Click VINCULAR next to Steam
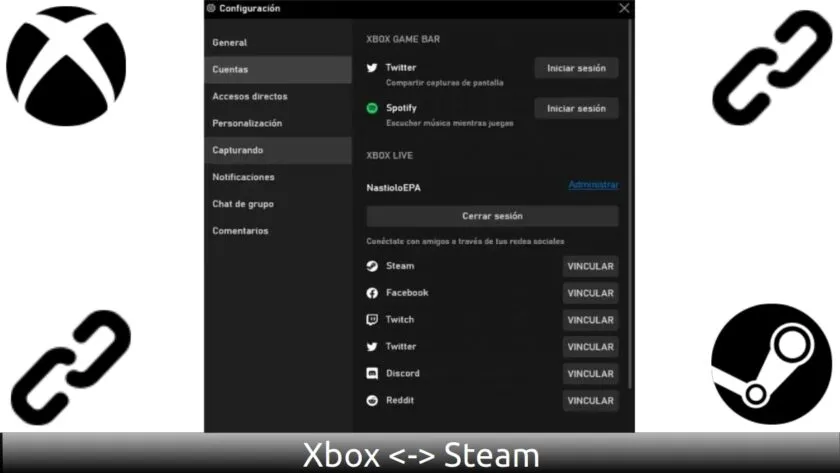 [590, 266]
